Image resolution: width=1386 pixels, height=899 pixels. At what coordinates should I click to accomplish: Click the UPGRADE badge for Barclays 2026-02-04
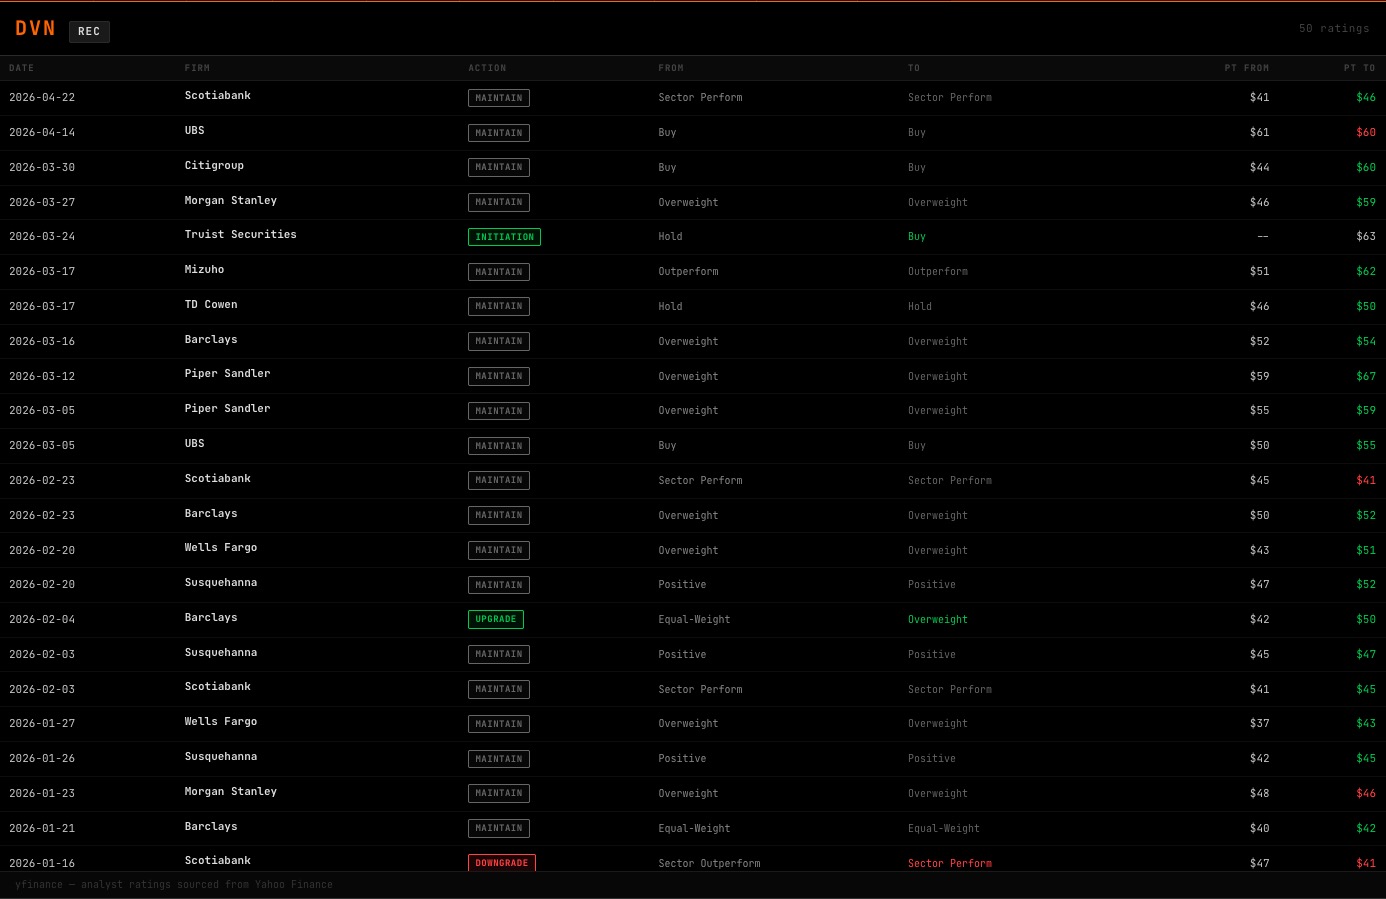click(x=496, y=619)
